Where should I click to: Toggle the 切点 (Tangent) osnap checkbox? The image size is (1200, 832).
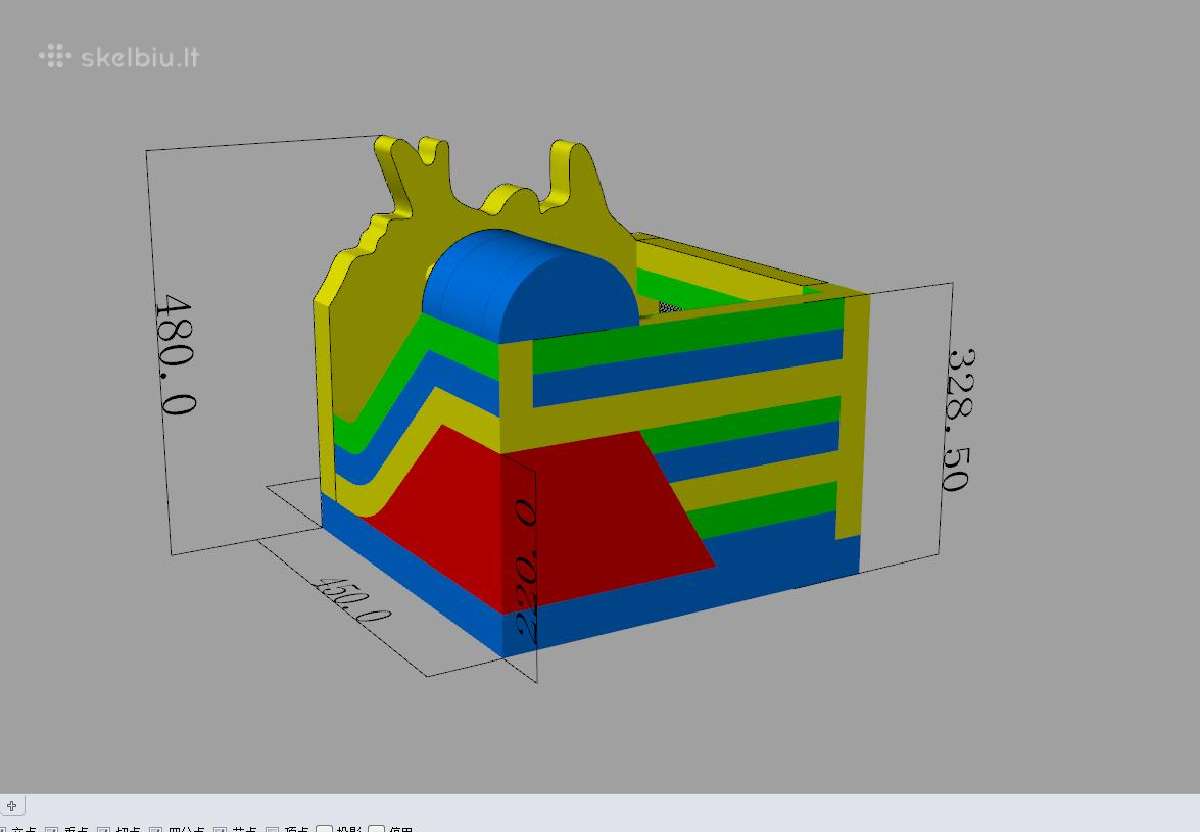click(x=104, y=829)
